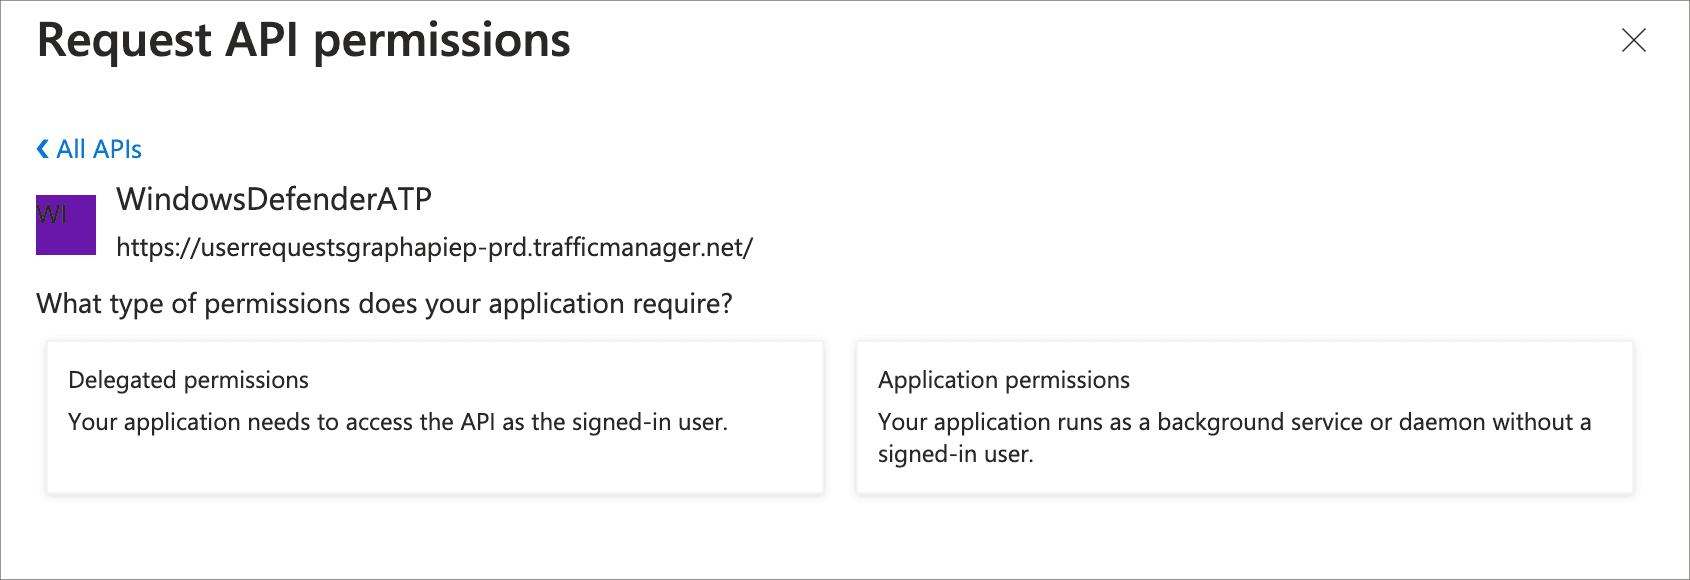The height and width of the screenshot is (580, 1690).
Task: Select the Delegated permissions card area
Action: 433,416
